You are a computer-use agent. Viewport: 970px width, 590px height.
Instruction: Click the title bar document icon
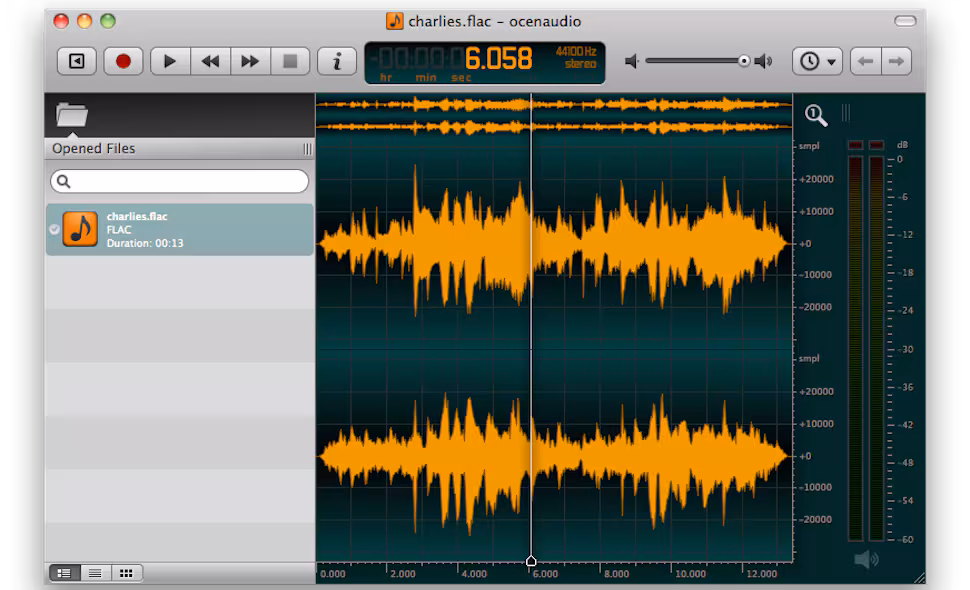(x=395, y=21)
